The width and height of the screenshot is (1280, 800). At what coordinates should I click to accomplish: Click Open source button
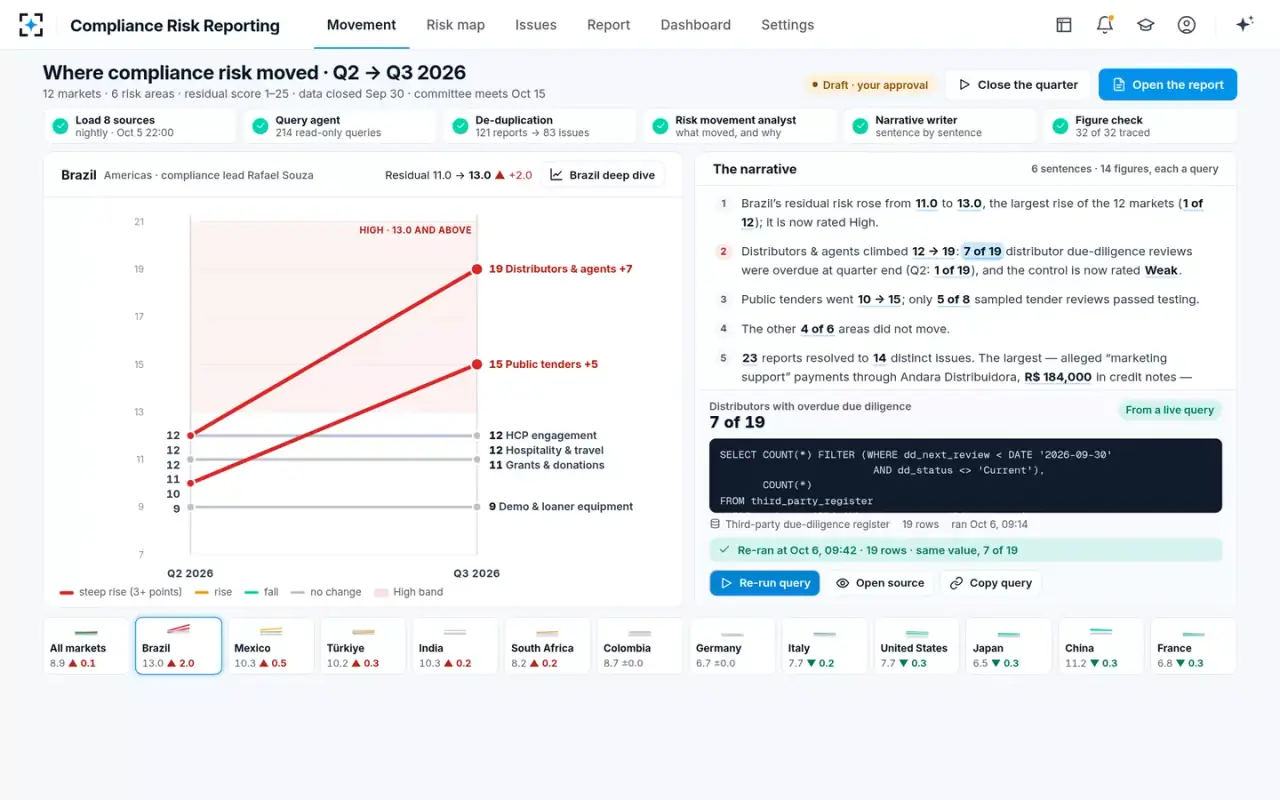(880, 583)
